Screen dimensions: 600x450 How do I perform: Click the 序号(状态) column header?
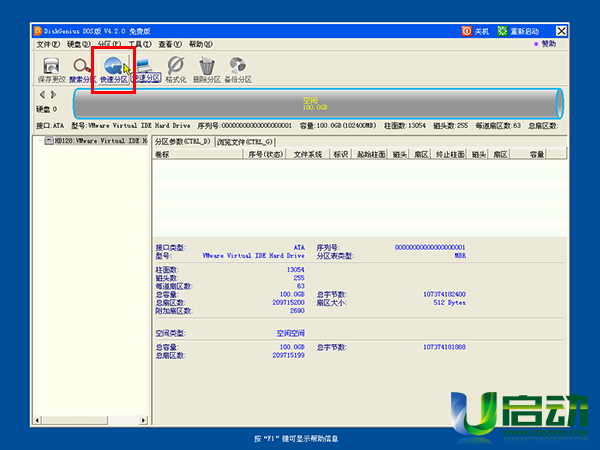pos(266,154)
